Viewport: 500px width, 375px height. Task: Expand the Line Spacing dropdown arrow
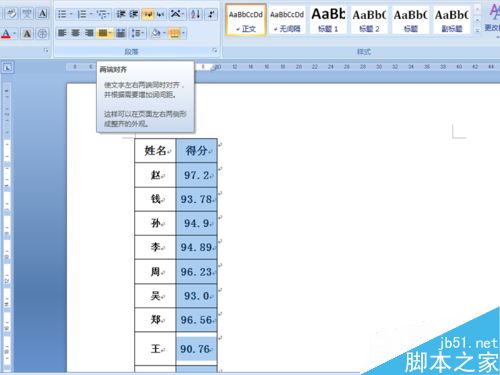coord(144,33)
